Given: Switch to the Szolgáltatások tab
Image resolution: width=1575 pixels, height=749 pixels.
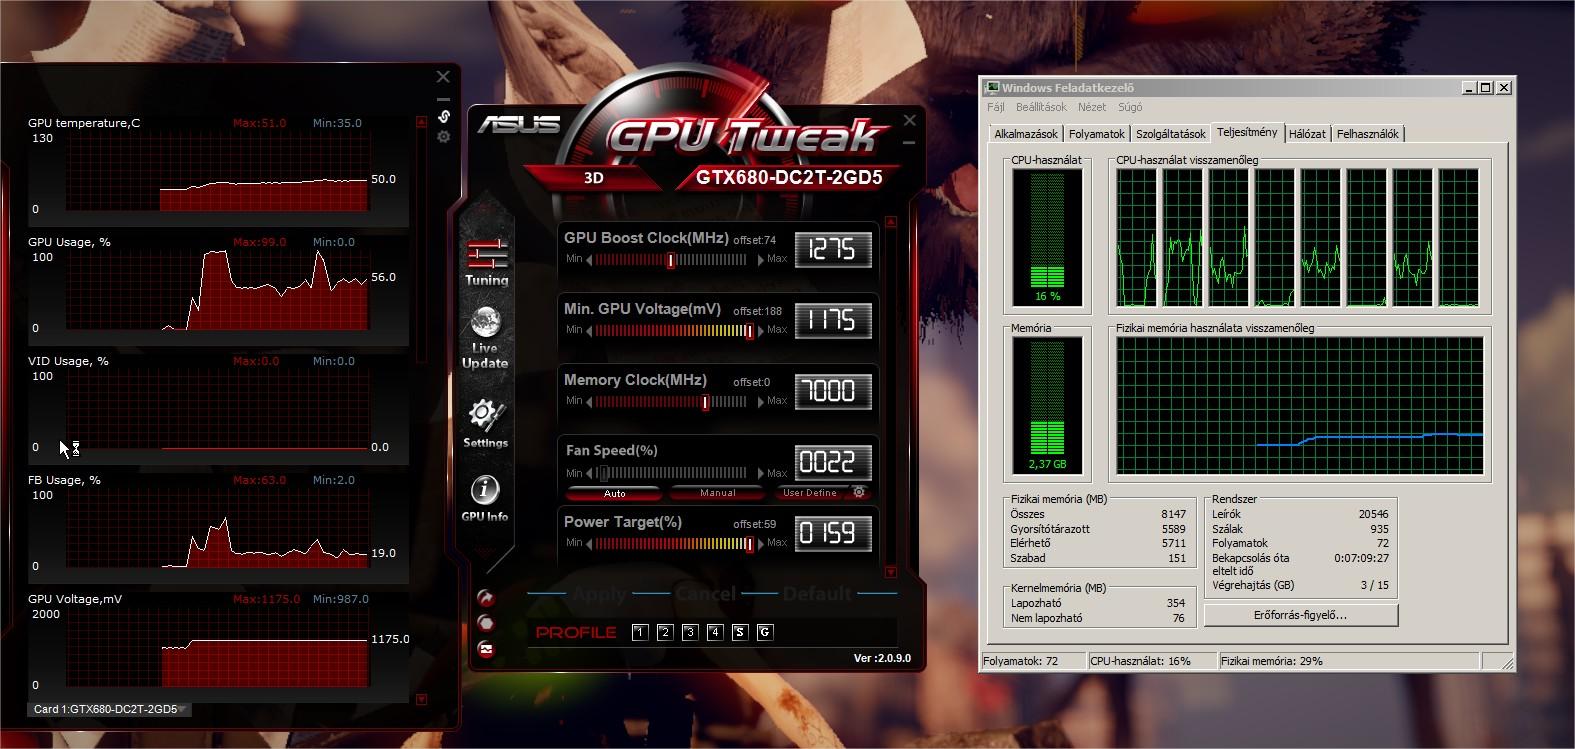Looking at the screenshot, I should [1171, 134].
